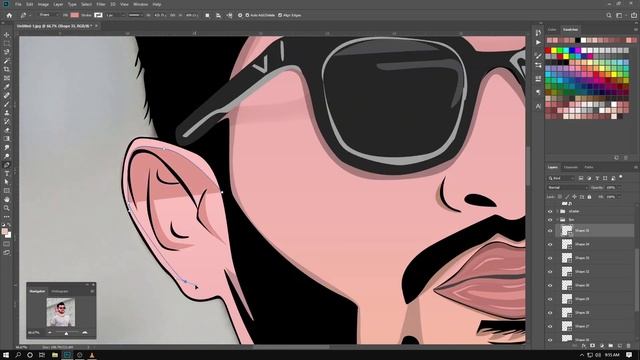Open the Layer menu
The height and width of the screenshot is (360, 640).
coord(58,4)
